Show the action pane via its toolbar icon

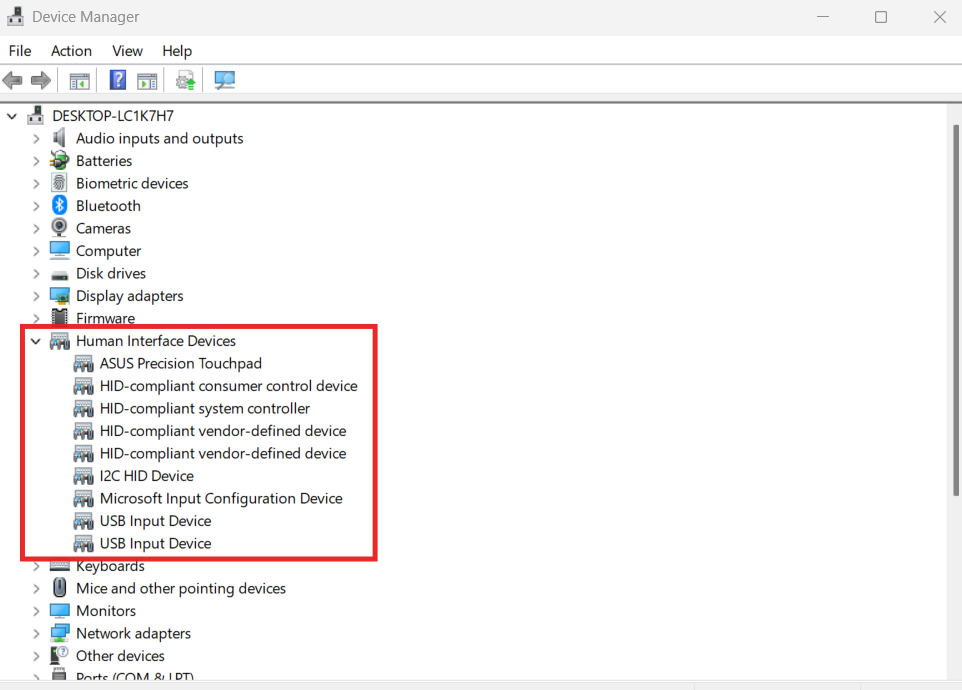(x=147, y=80)
